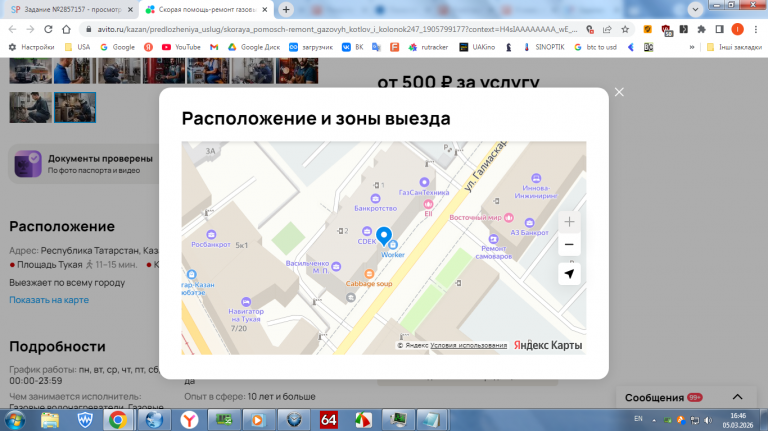Open the Google Диск bookmark
The width and height of the screenshot is (768, 431).
coord(254,47)
